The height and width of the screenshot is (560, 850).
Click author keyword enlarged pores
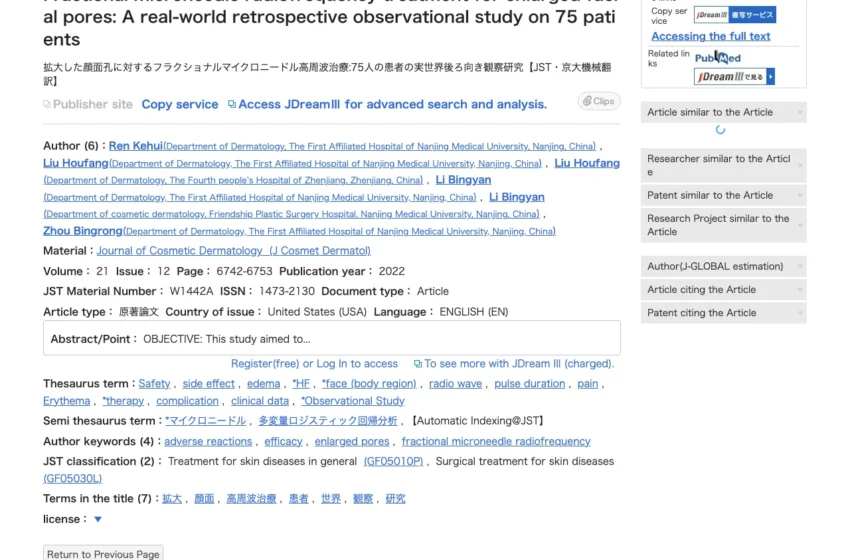(352, 441)
